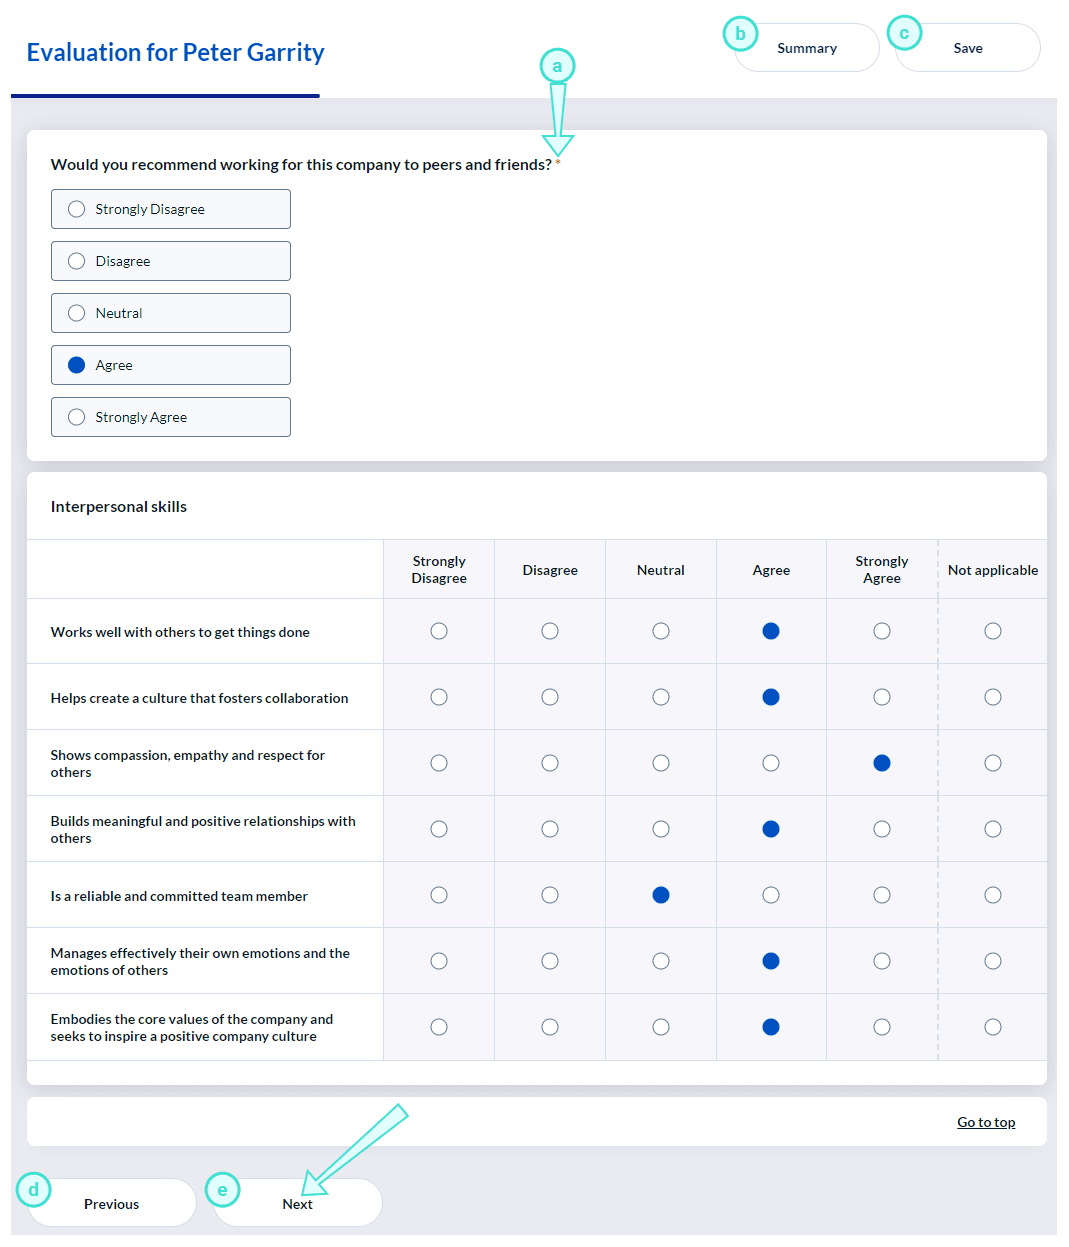
Task: Go to the Previous page
Action: coord(111,1203)
